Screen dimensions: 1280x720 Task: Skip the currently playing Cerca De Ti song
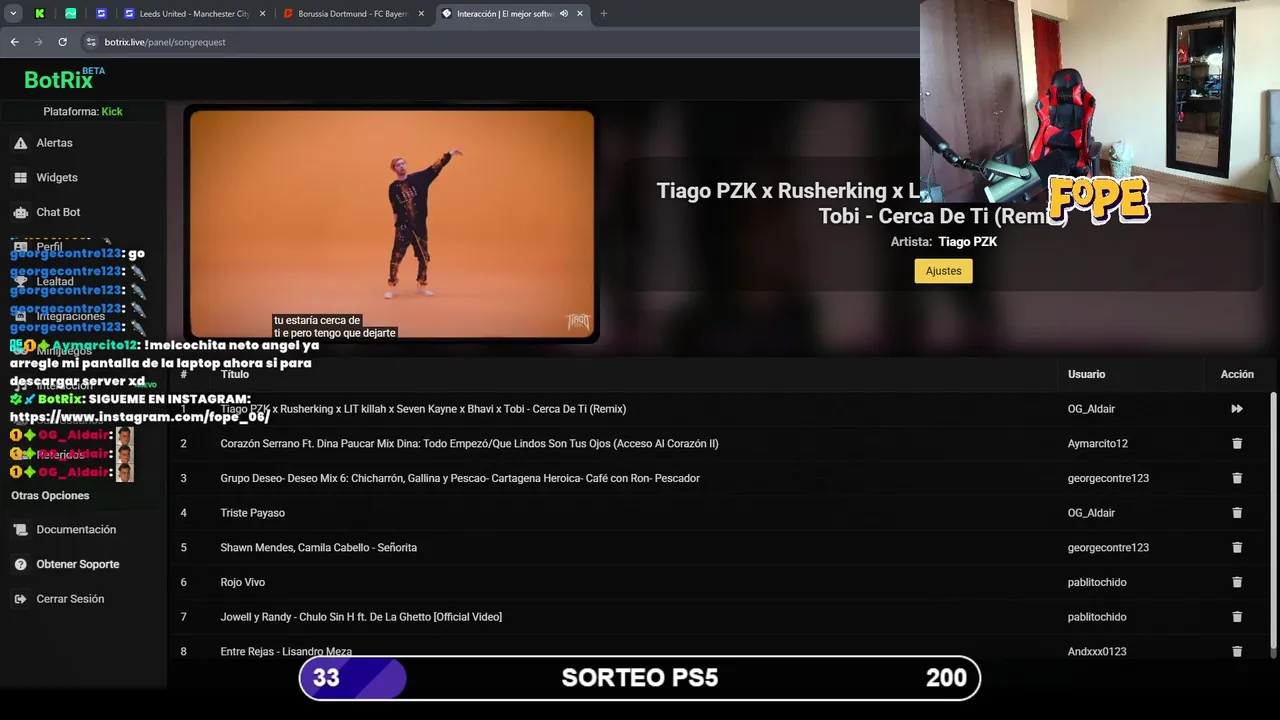click(1237, 409)
